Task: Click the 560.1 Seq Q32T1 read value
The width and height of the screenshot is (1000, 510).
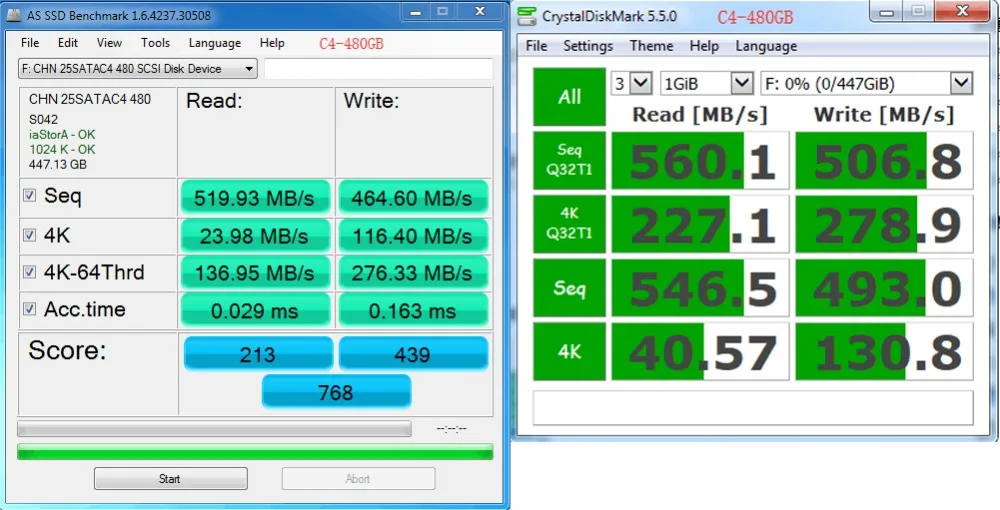Action: click(x=700, y=161)
